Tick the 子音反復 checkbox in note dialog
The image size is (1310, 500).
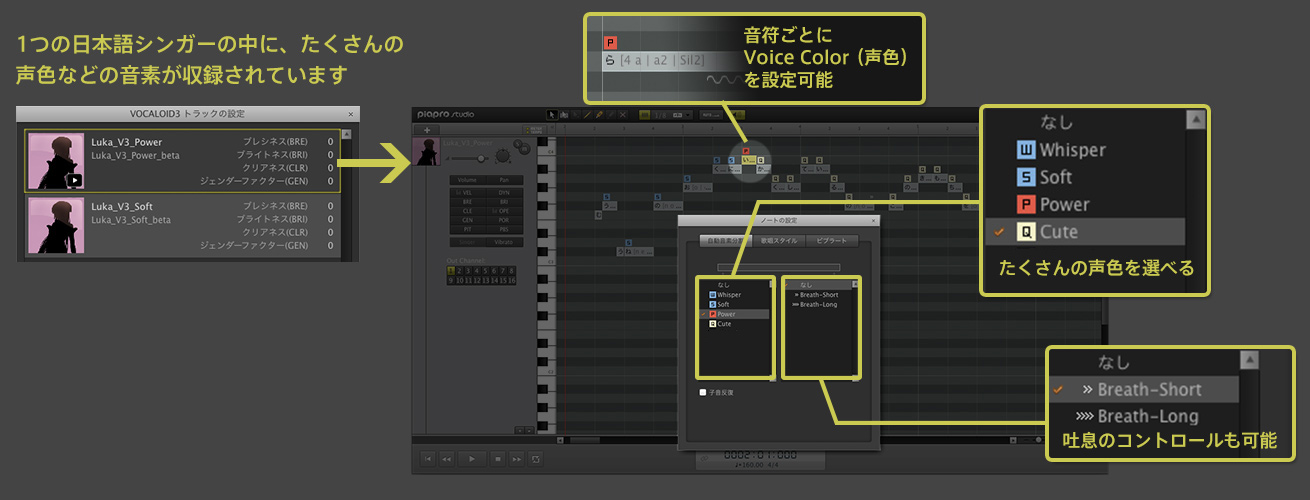click(x=703, y=392)
